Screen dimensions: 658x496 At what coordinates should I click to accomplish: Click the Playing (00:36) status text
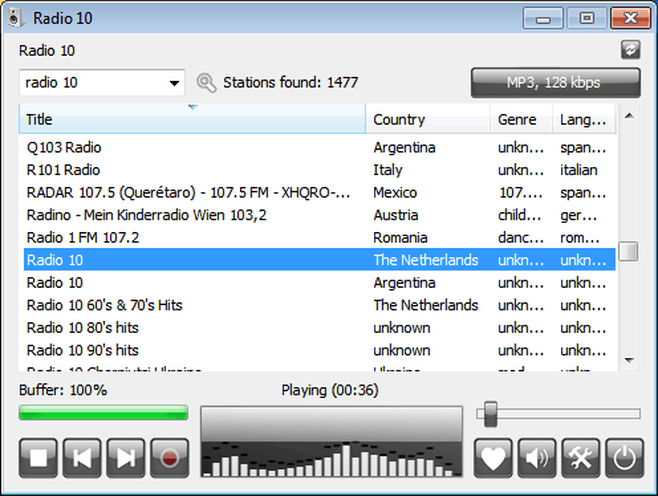coord(330,390)
